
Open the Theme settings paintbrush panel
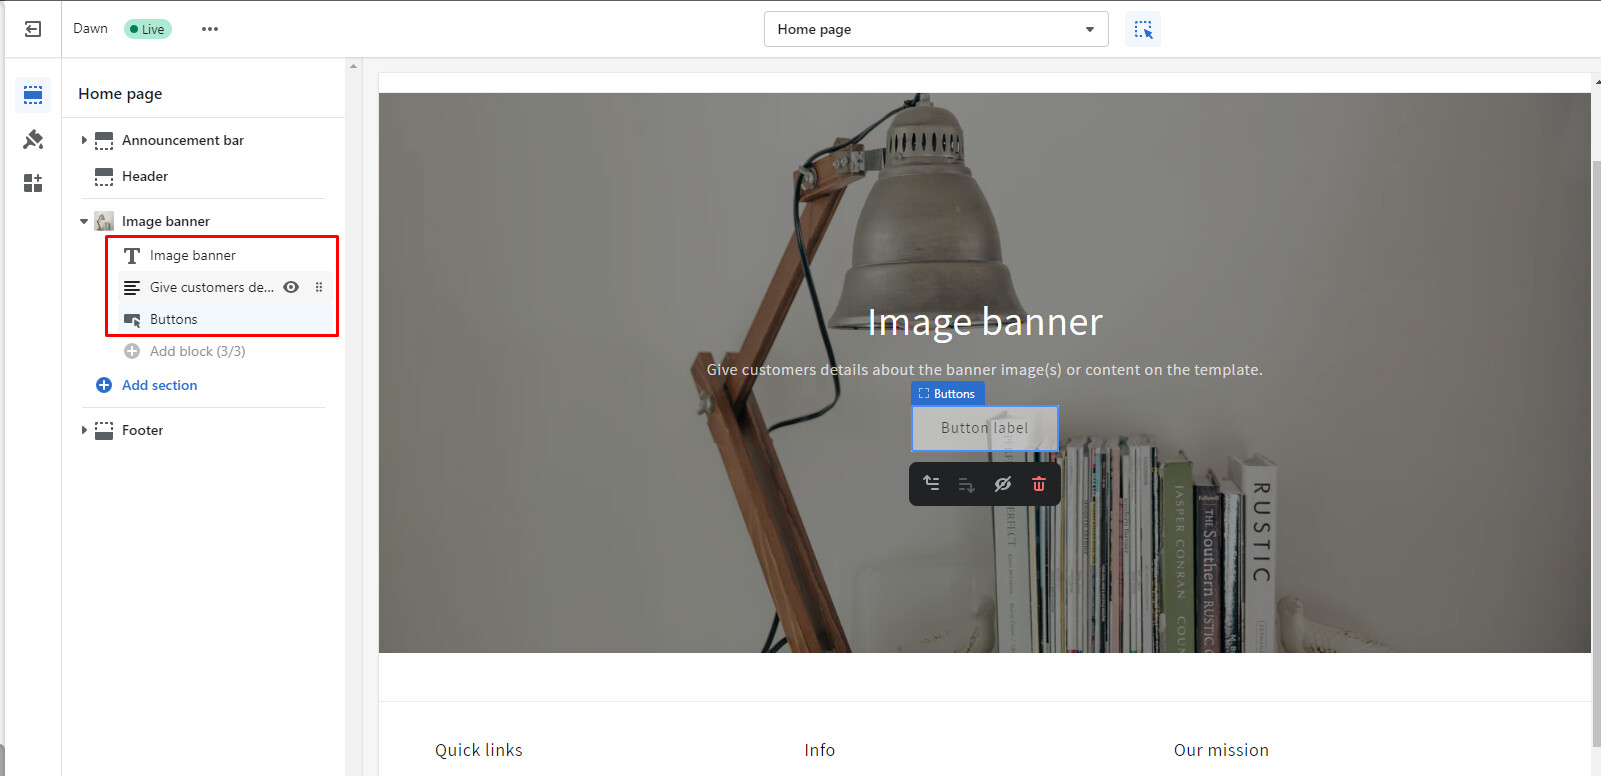(33, 139)
